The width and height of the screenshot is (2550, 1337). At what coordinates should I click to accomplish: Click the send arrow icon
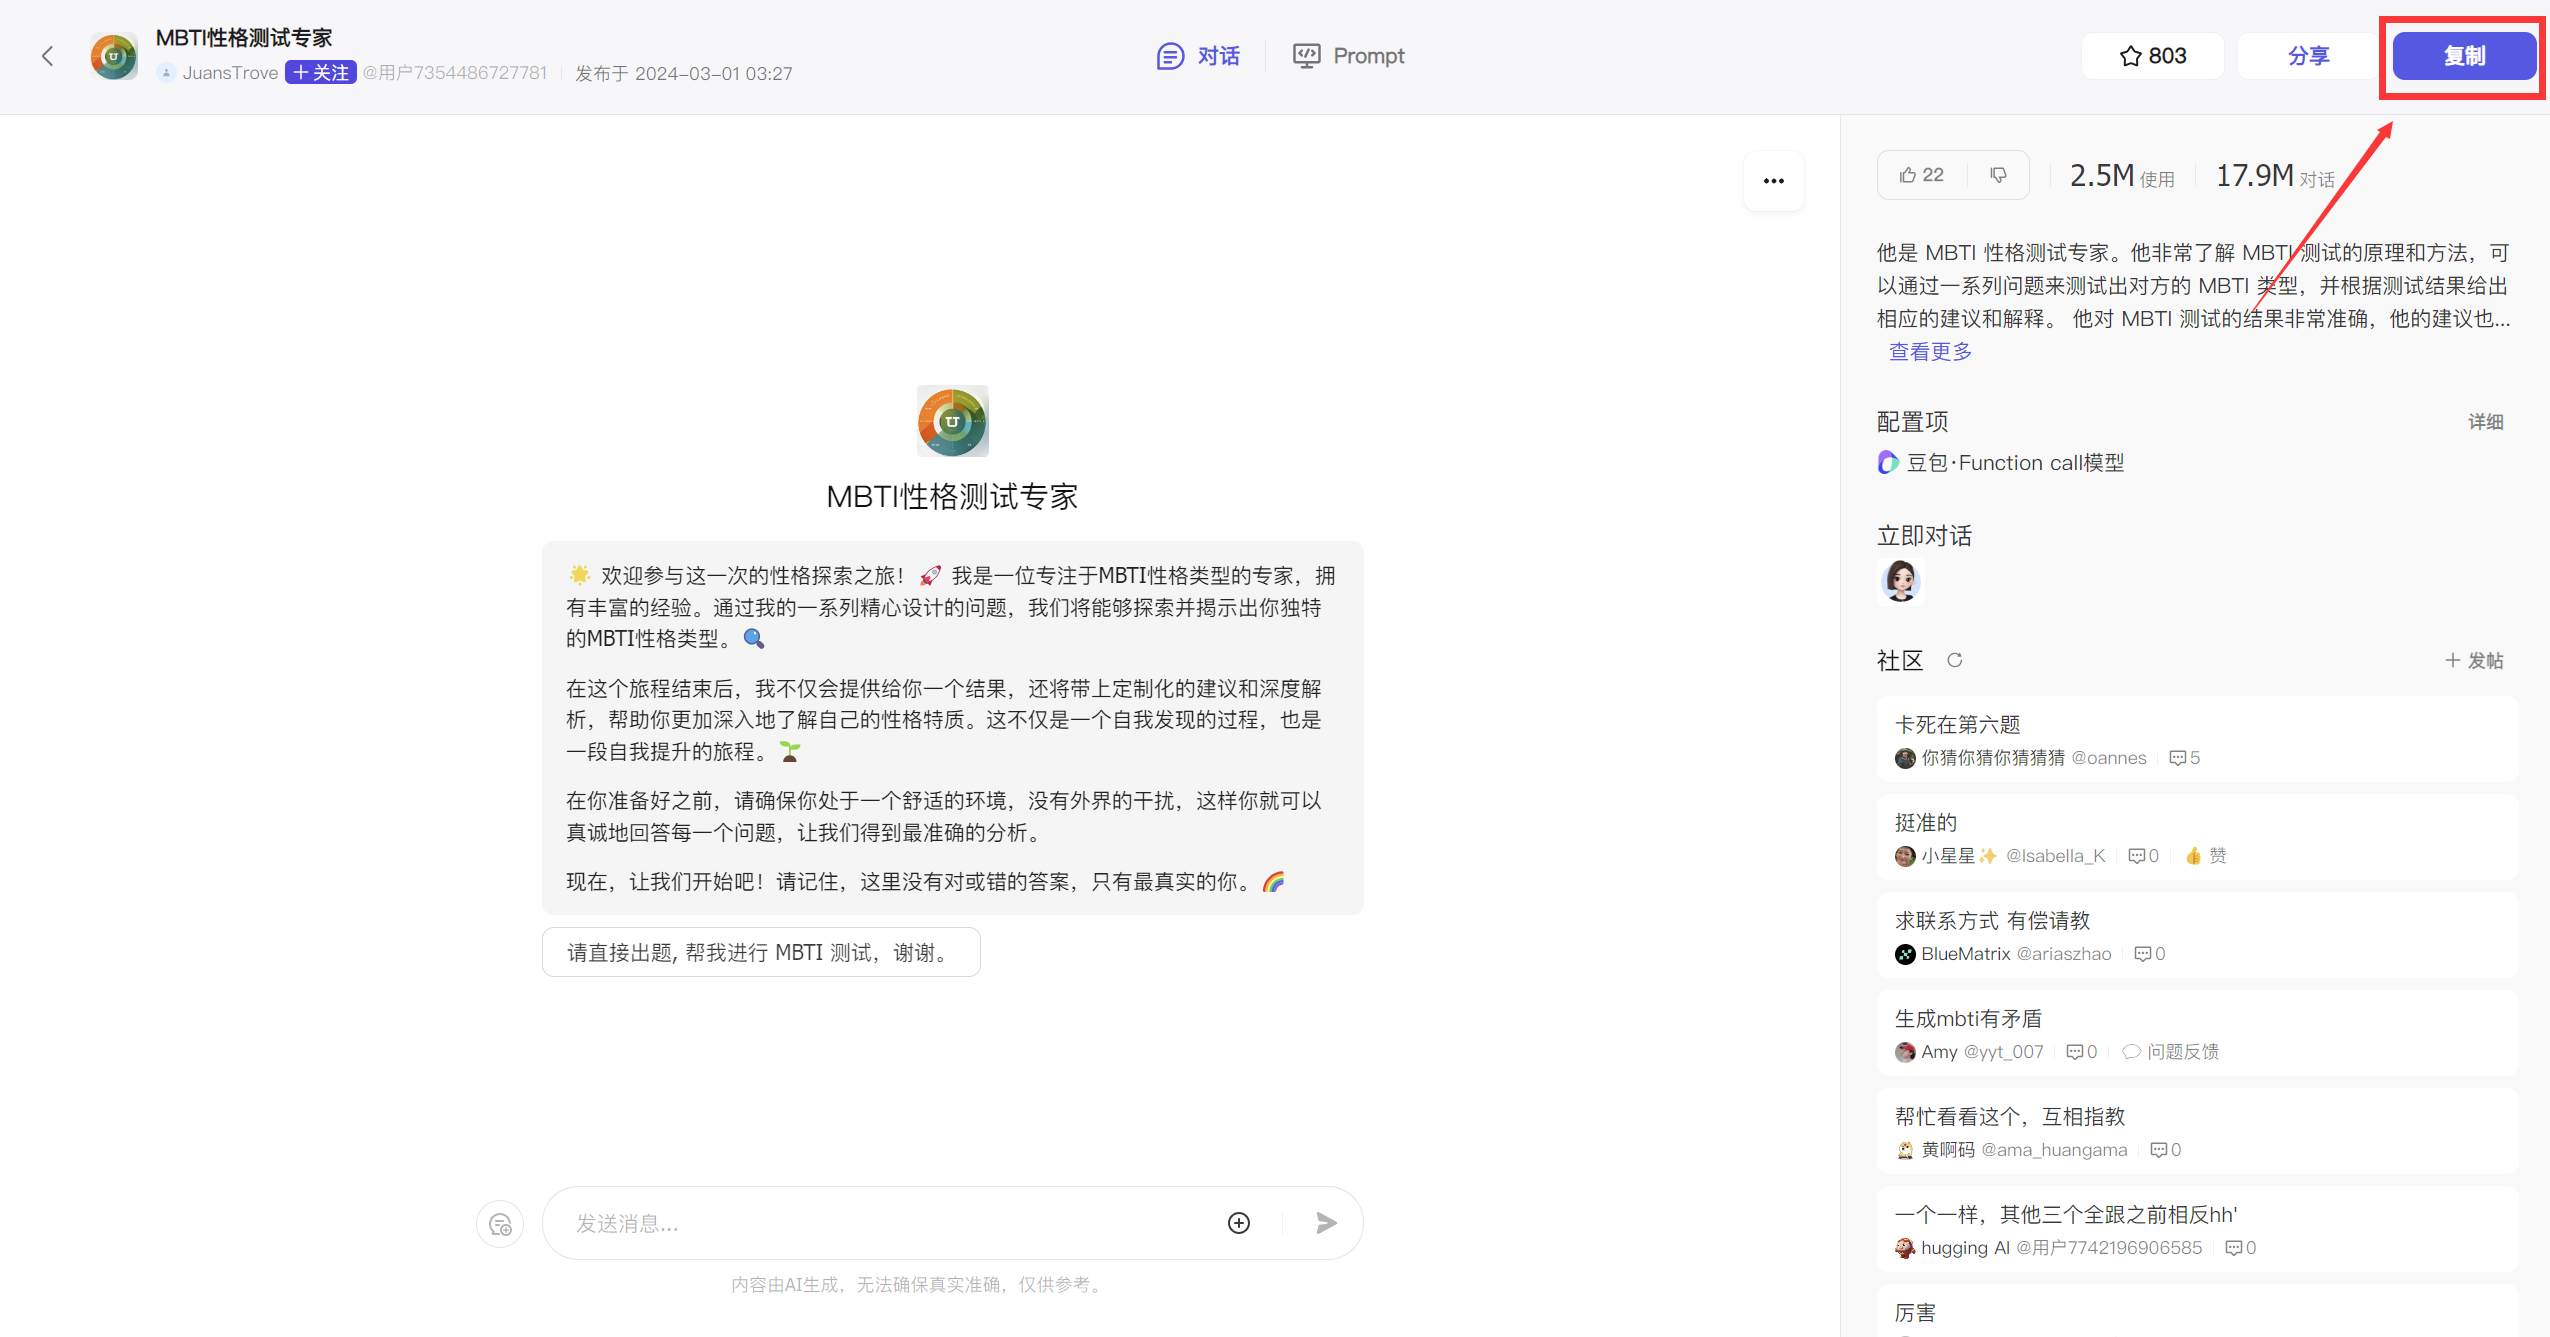click(1326, 1223)
